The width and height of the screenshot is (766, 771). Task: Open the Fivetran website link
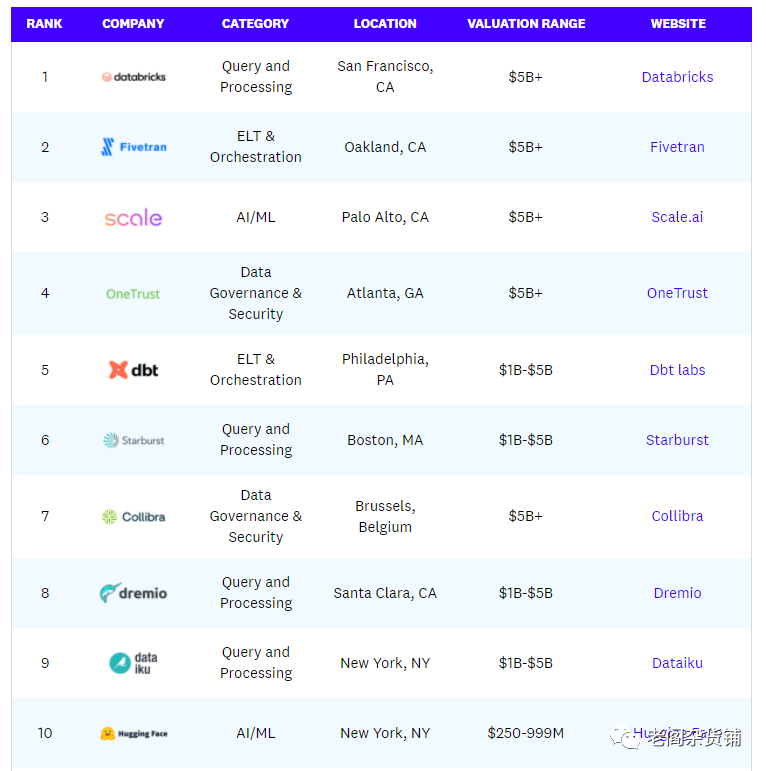pyautogui.click(x=677, y=147)
